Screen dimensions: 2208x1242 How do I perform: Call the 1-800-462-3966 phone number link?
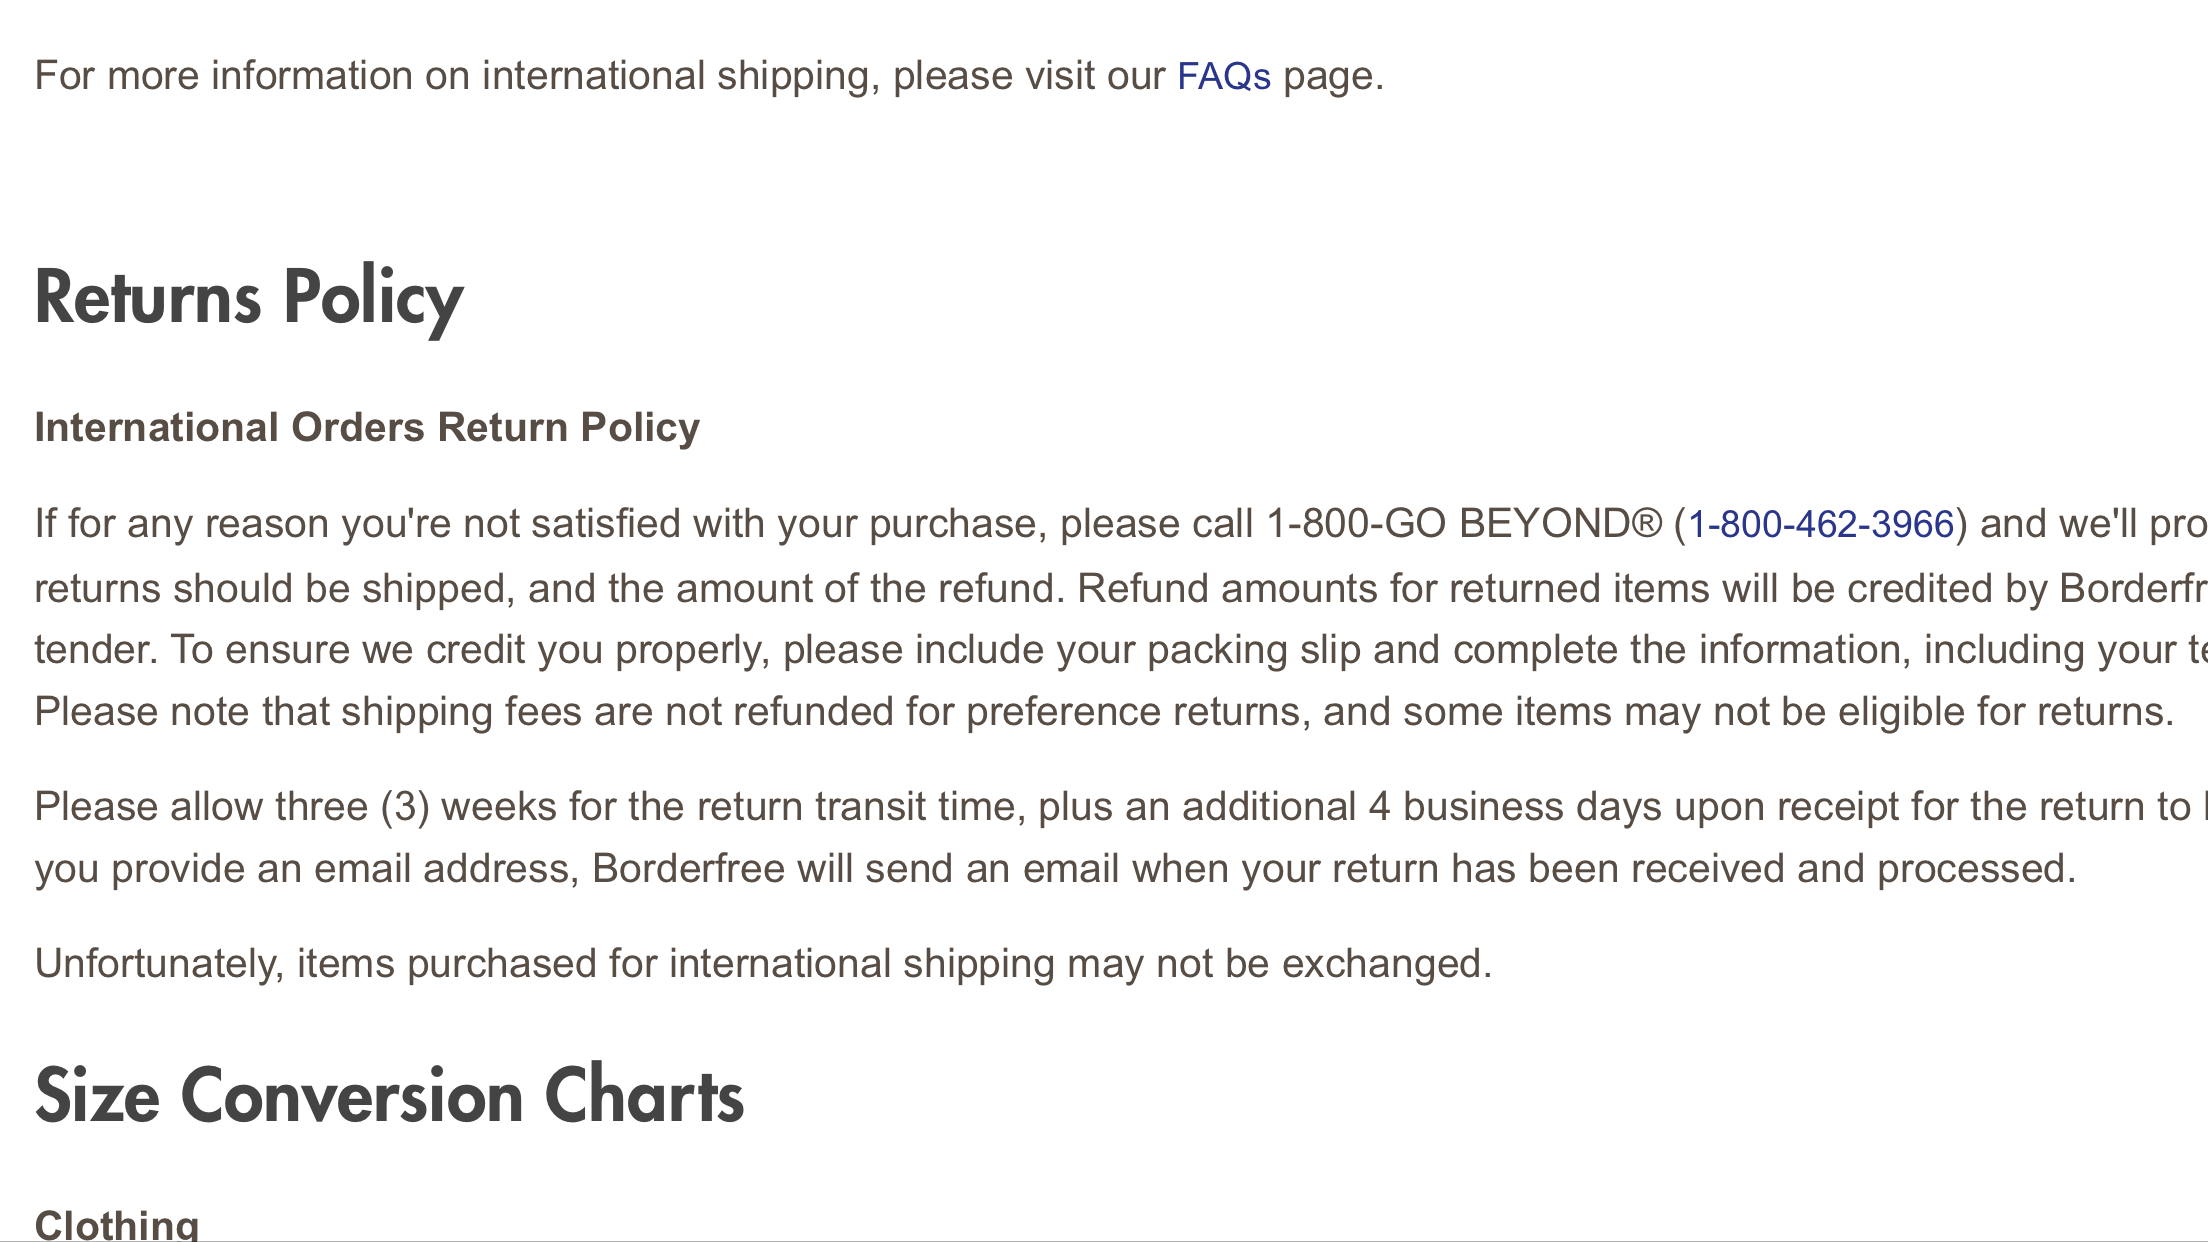pyautogui.click(x=1820, y=524)
